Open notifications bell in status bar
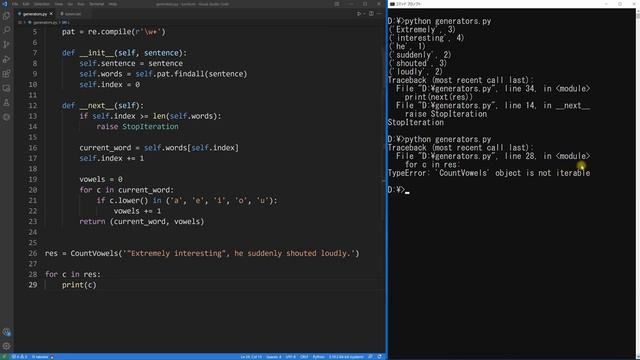This screenshot has height=360, width=640. coord(380,357)
